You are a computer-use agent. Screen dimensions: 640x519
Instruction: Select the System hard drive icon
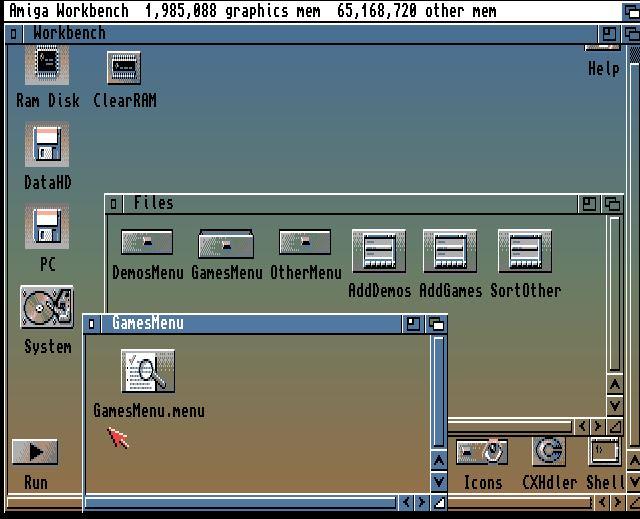coord(47,307)
